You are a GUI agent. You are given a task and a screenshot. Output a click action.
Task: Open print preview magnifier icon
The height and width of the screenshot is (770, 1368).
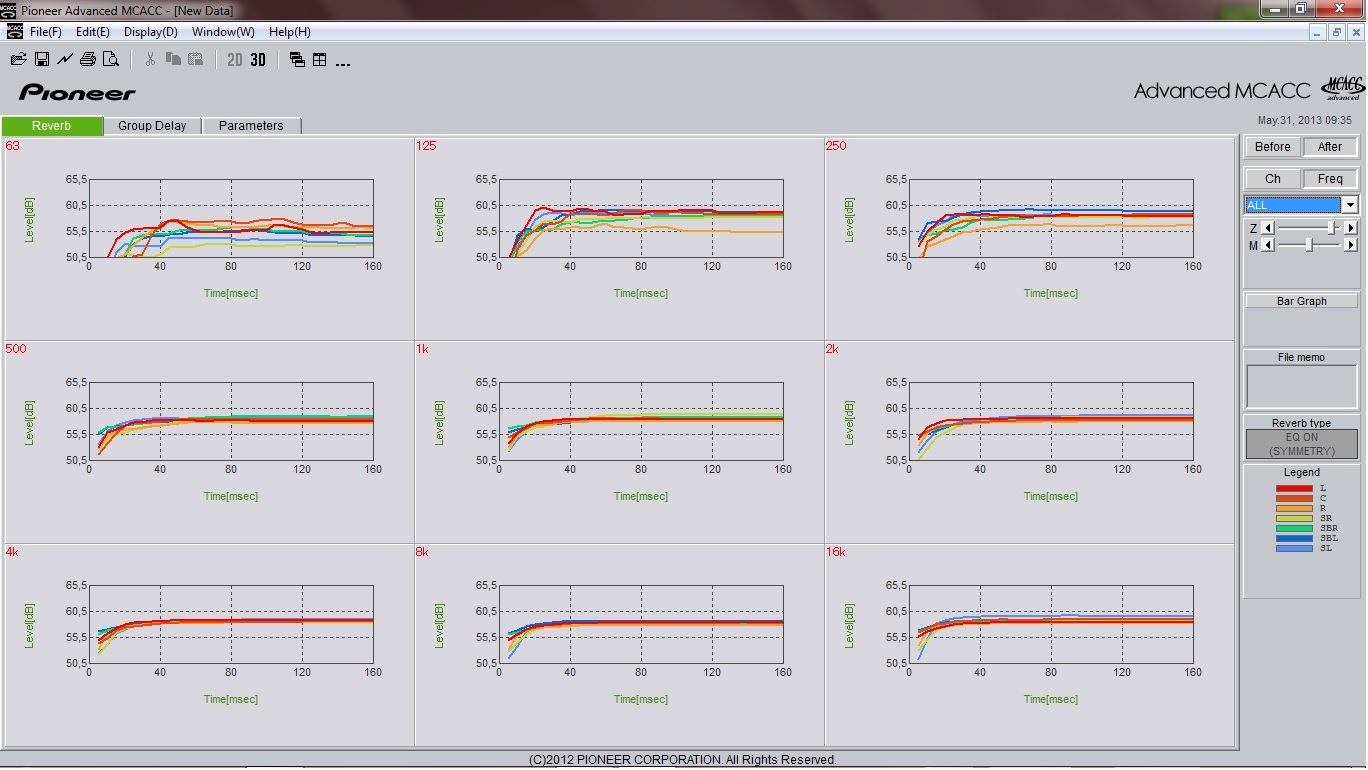click(x=111, y=60)
